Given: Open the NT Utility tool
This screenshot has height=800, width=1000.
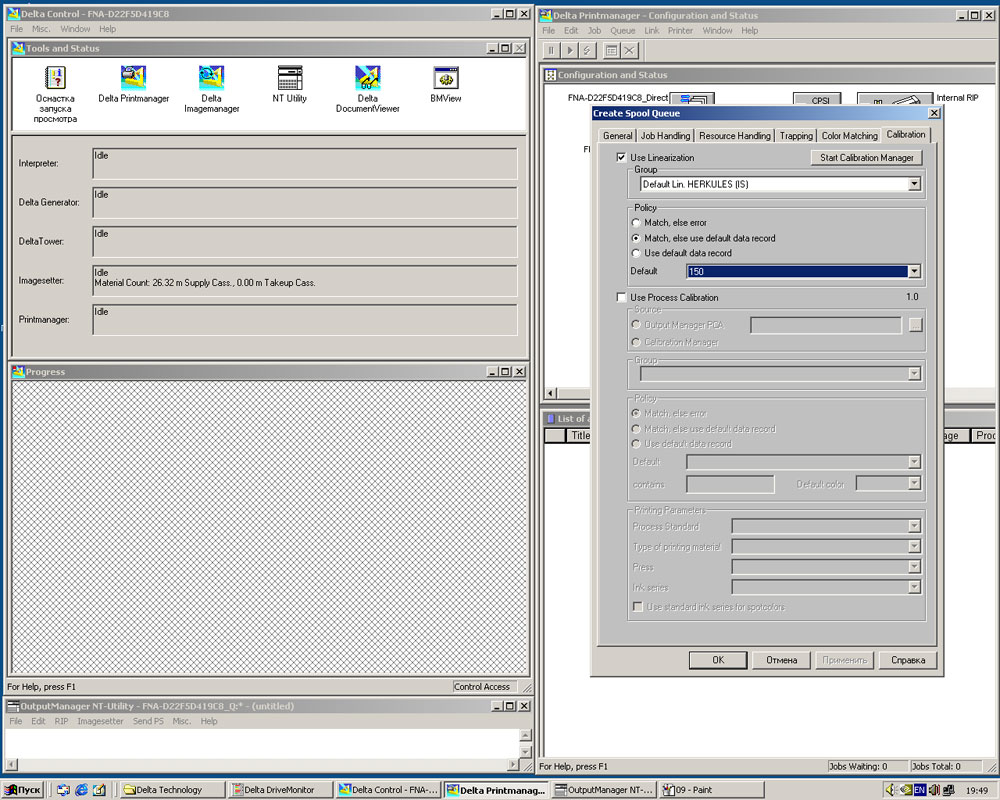Looking at the screenshot, I should coord(290,78).
